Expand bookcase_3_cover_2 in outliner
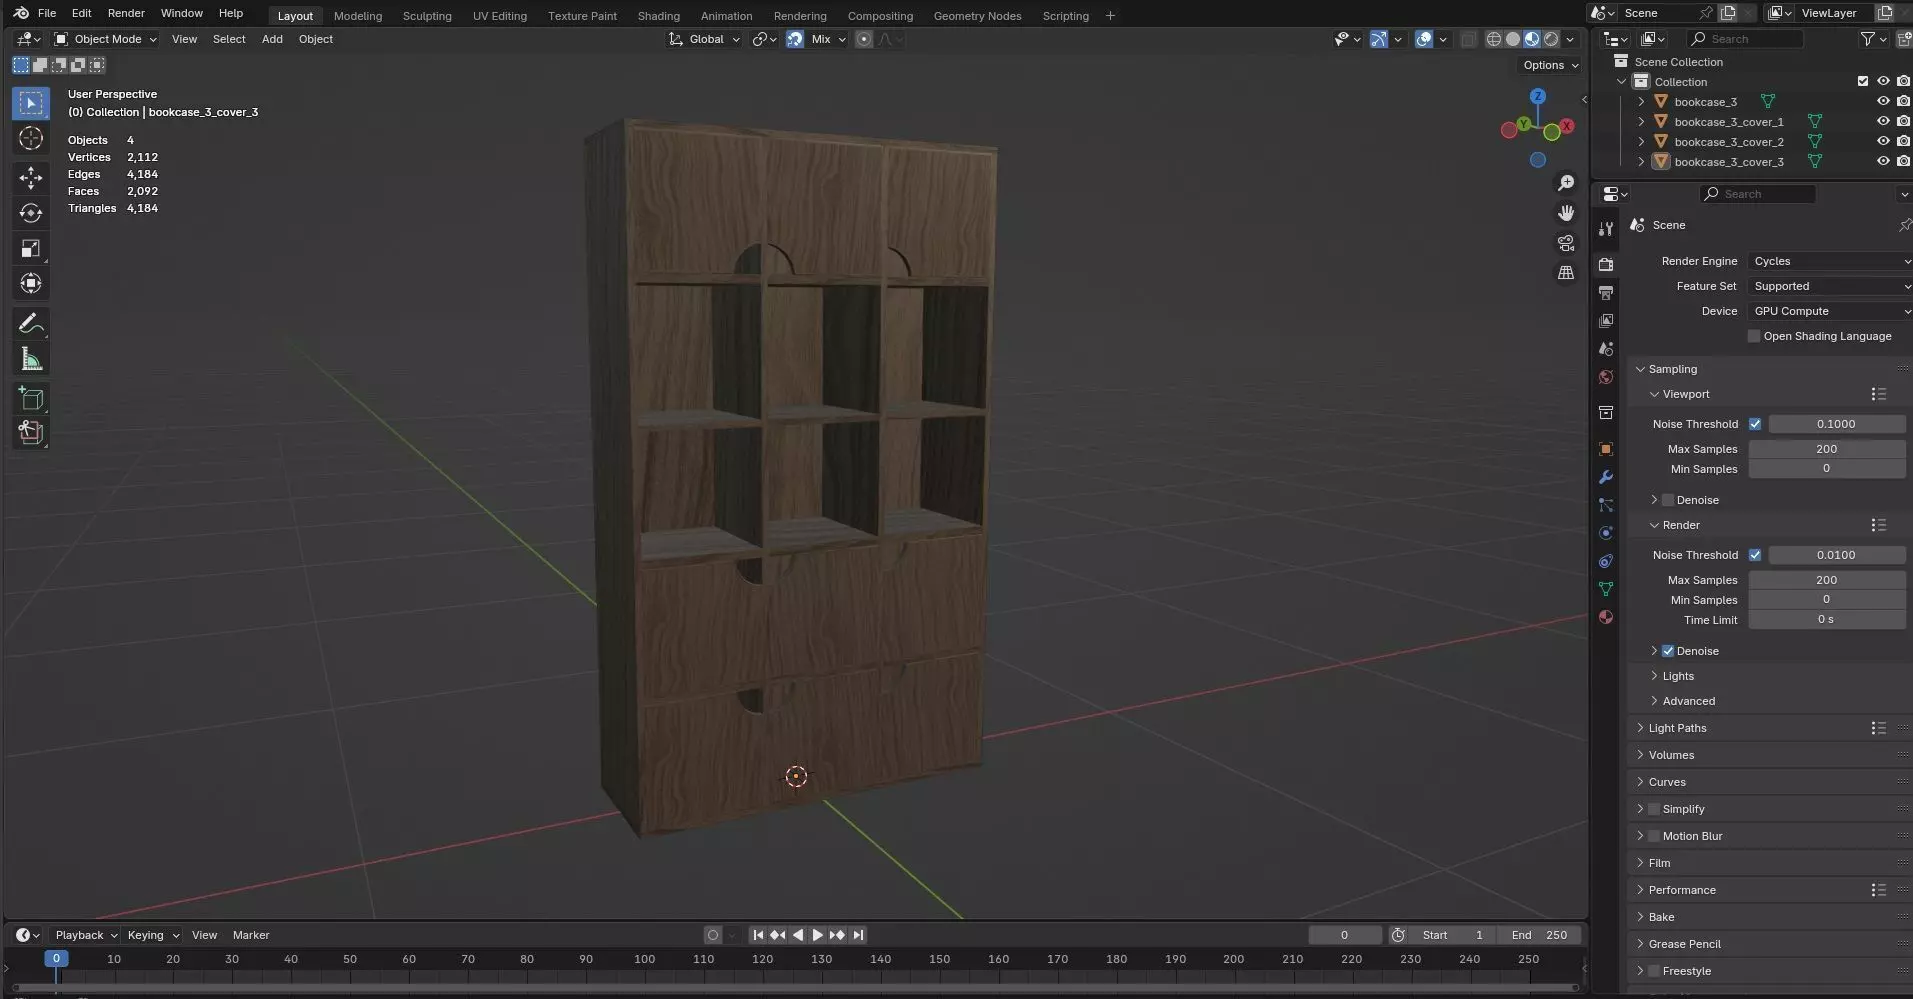Screen dimensions: 1913x999 (x=1641, y=141)
